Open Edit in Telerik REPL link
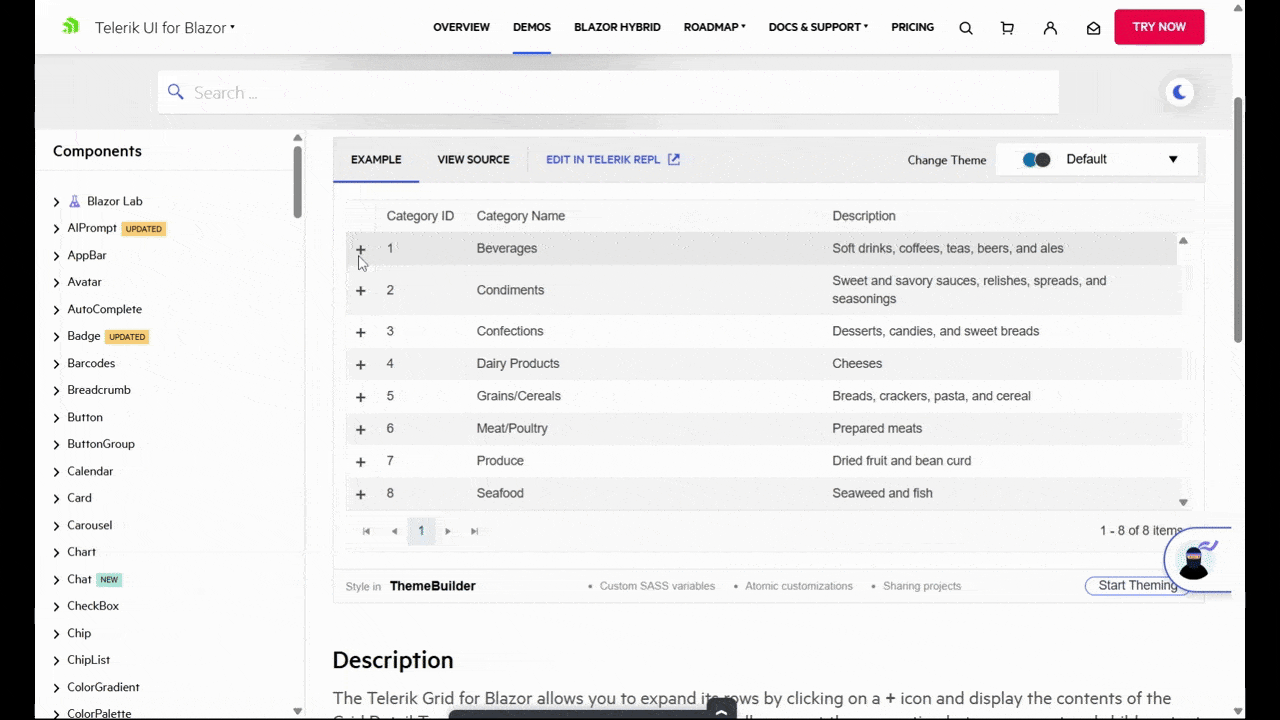Image resolution: width=1280 pixels, height=720 pixels. (x=613, y=160)
